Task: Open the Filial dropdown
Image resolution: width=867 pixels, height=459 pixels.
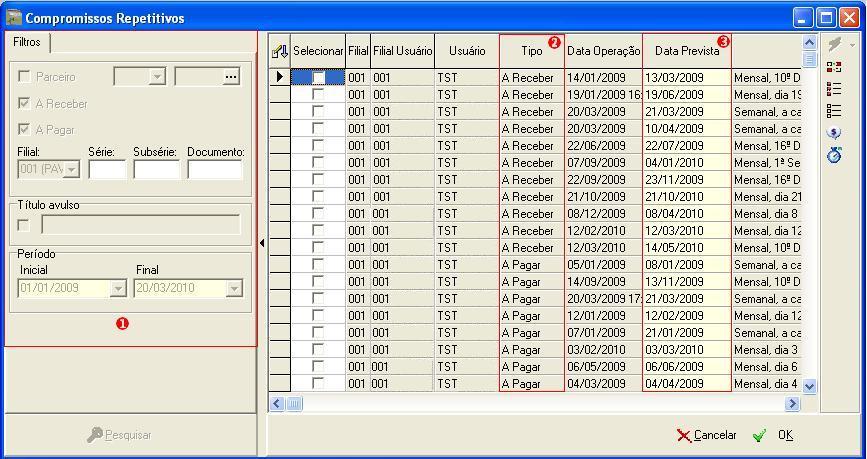Action: coord(72,170)
